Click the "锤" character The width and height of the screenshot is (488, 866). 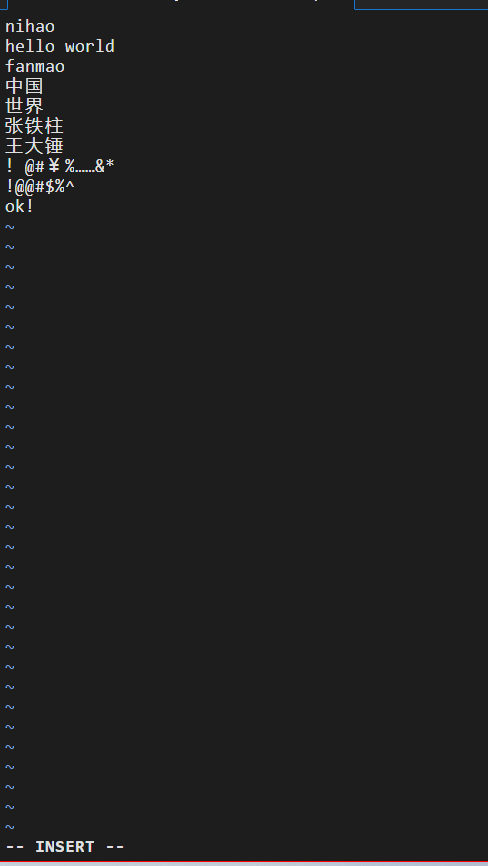(55, 146)
